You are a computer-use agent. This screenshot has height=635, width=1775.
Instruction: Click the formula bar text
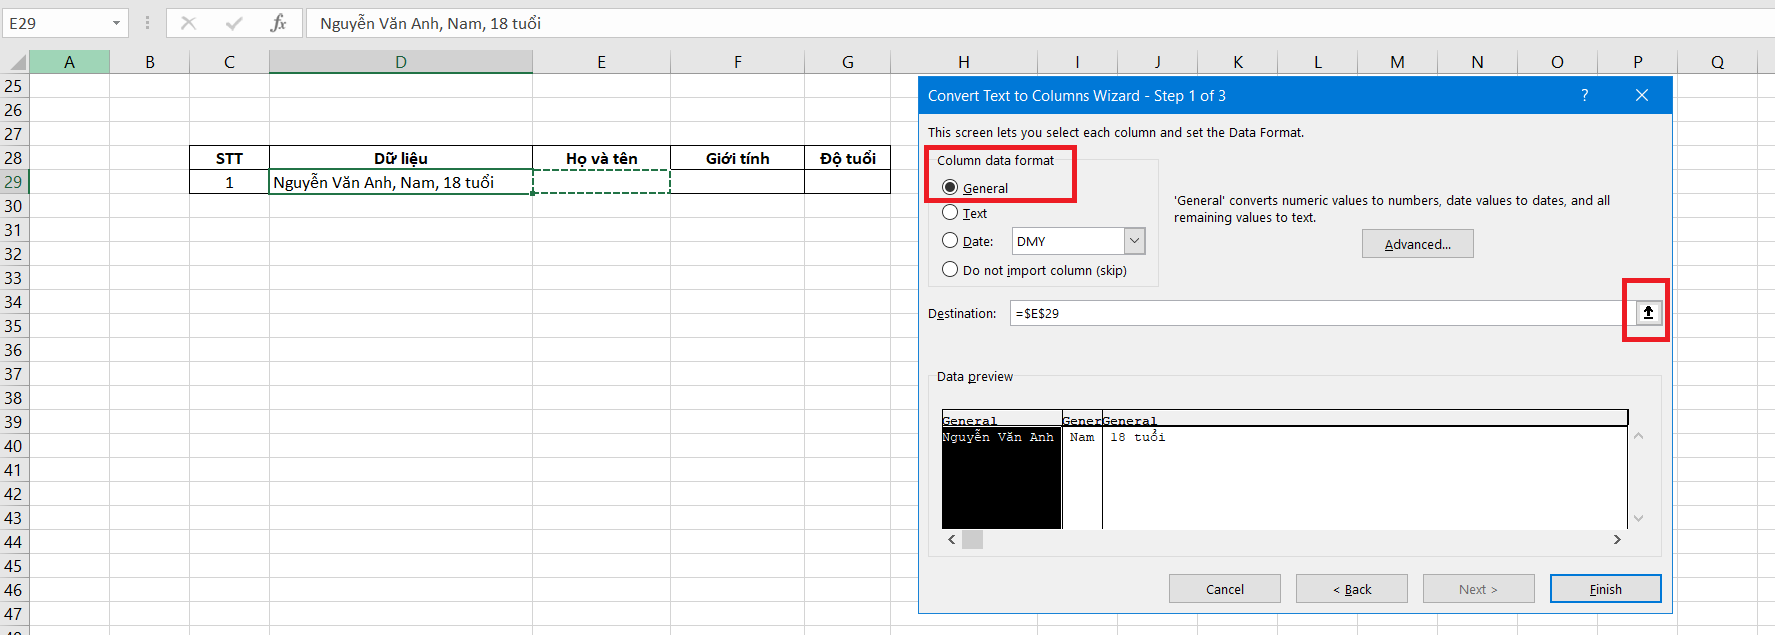click(x=430, y=23)
